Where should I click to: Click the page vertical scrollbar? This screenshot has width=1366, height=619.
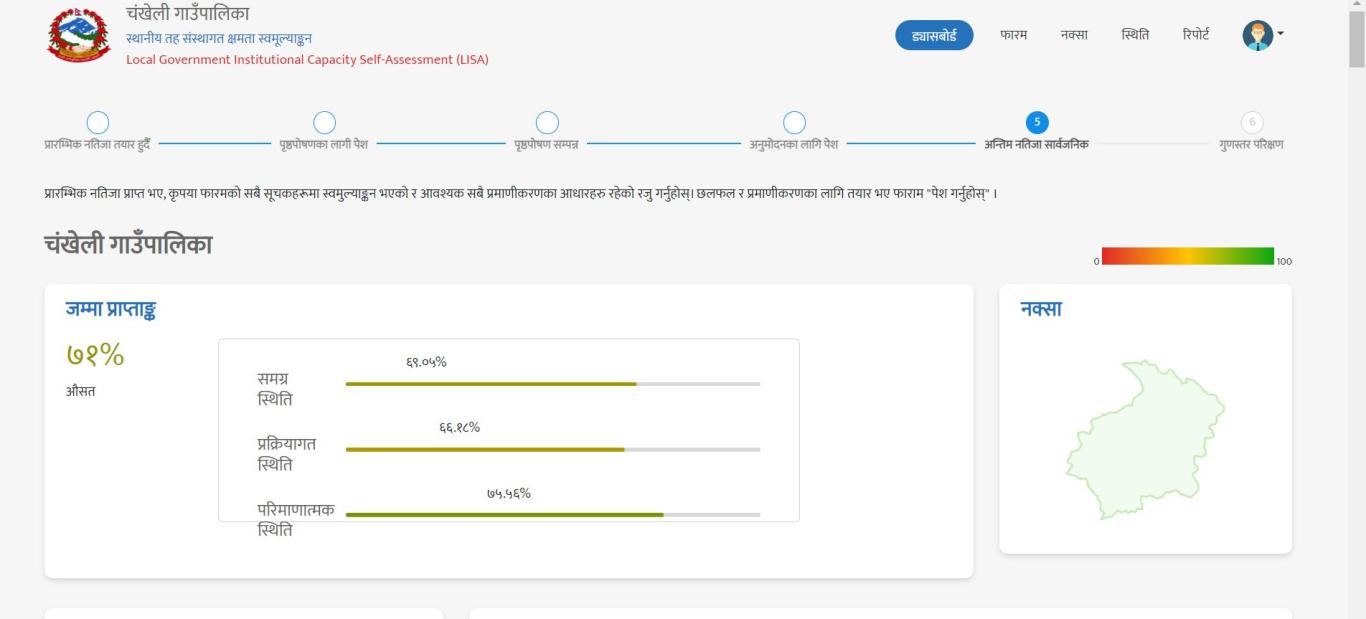coord(1357,310)
